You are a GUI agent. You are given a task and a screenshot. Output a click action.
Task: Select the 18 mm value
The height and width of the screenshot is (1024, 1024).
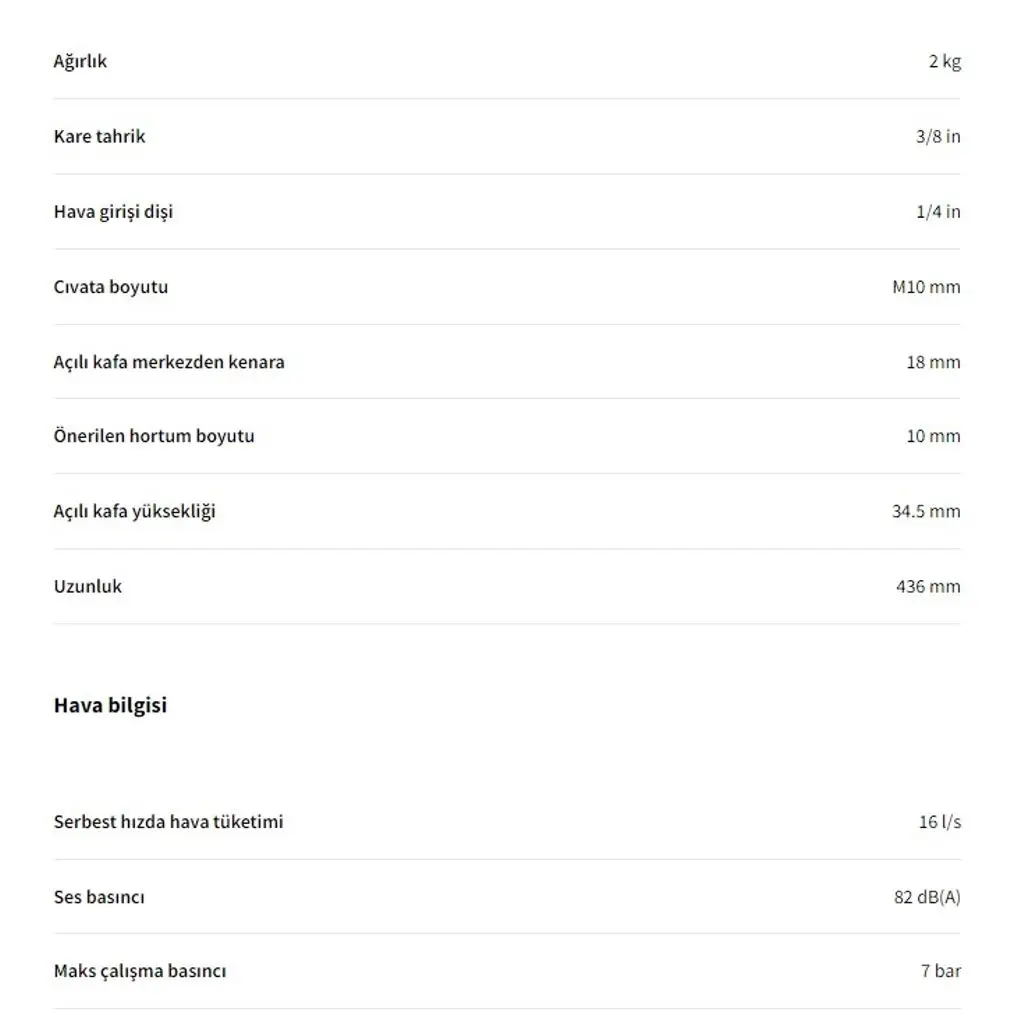click(x=933, y=362)
